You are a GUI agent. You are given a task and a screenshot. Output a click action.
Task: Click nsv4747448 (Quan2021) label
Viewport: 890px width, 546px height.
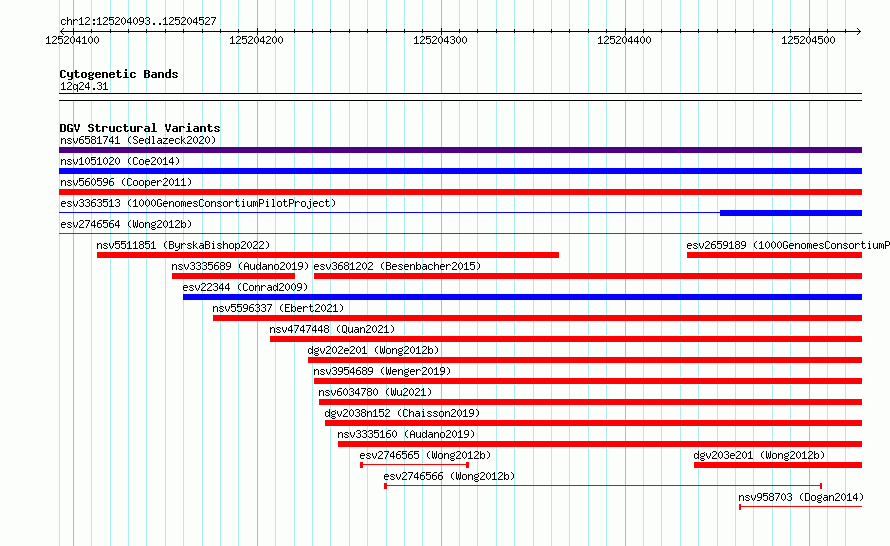pos(332,329)
